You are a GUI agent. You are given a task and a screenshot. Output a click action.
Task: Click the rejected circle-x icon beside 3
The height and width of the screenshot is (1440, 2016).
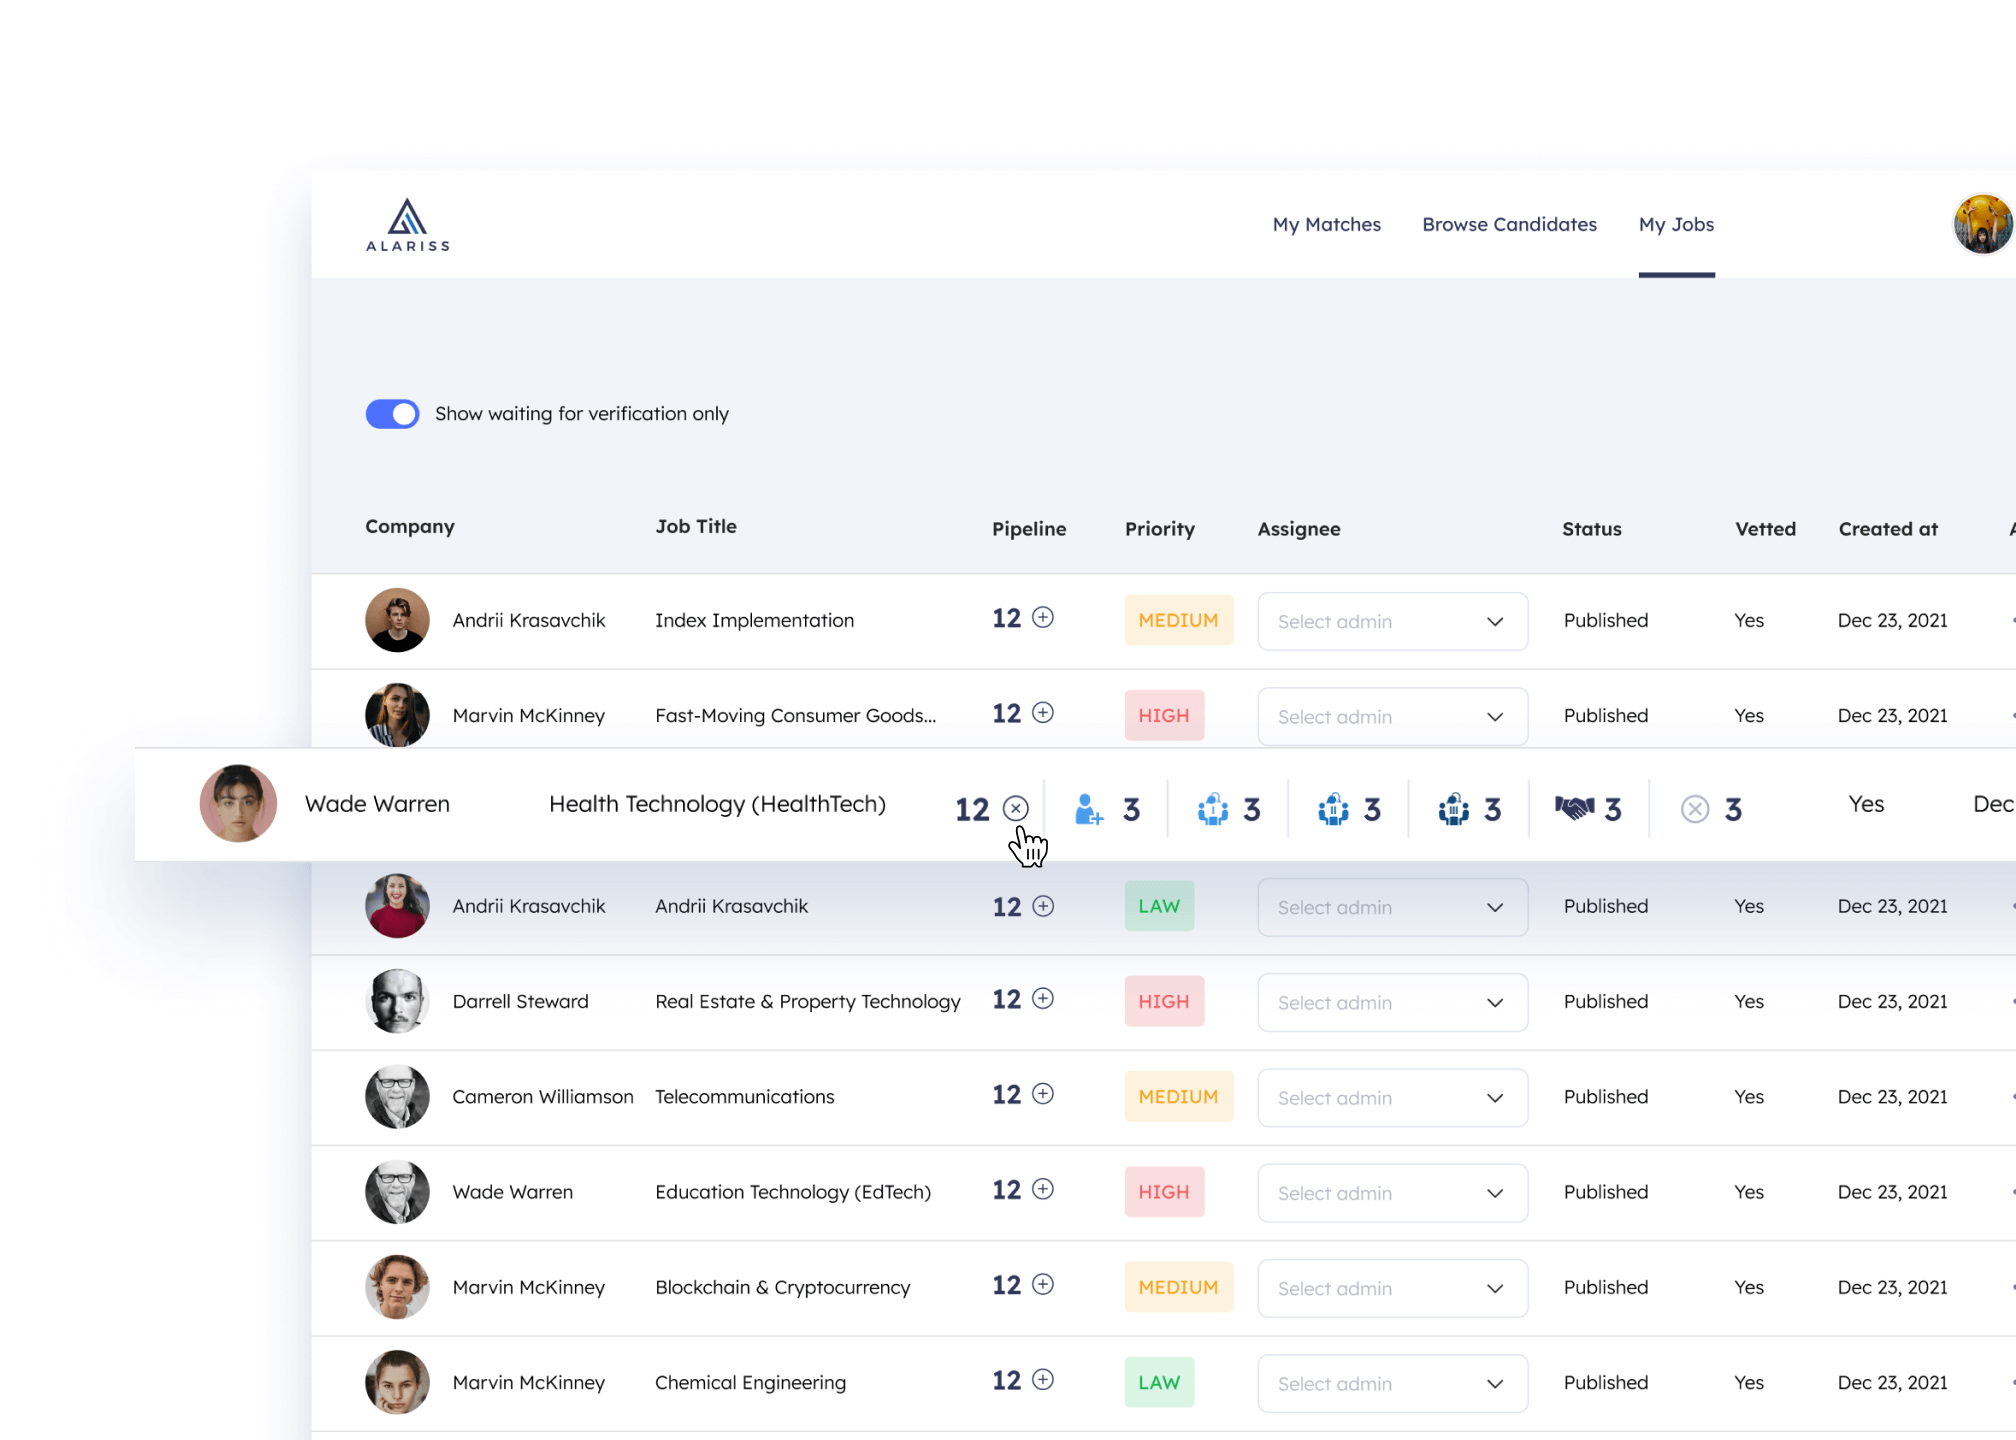click(x=1695, y=809)
